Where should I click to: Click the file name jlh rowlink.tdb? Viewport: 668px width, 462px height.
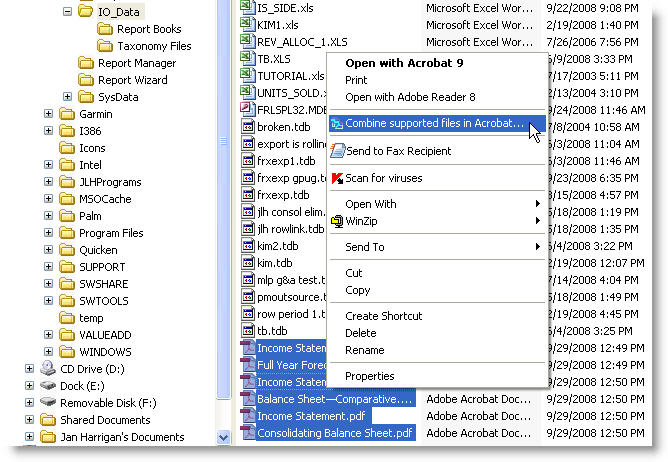291,229
